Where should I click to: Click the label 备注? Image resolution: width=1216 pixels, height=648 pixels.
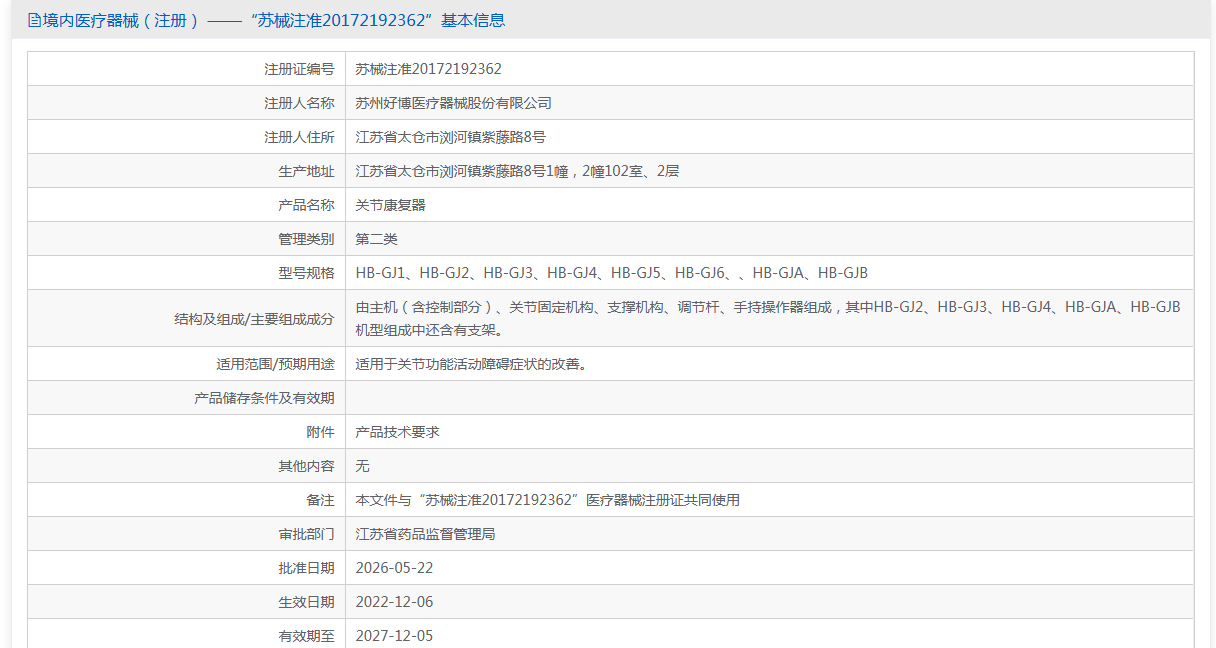[x=320, y=500]
